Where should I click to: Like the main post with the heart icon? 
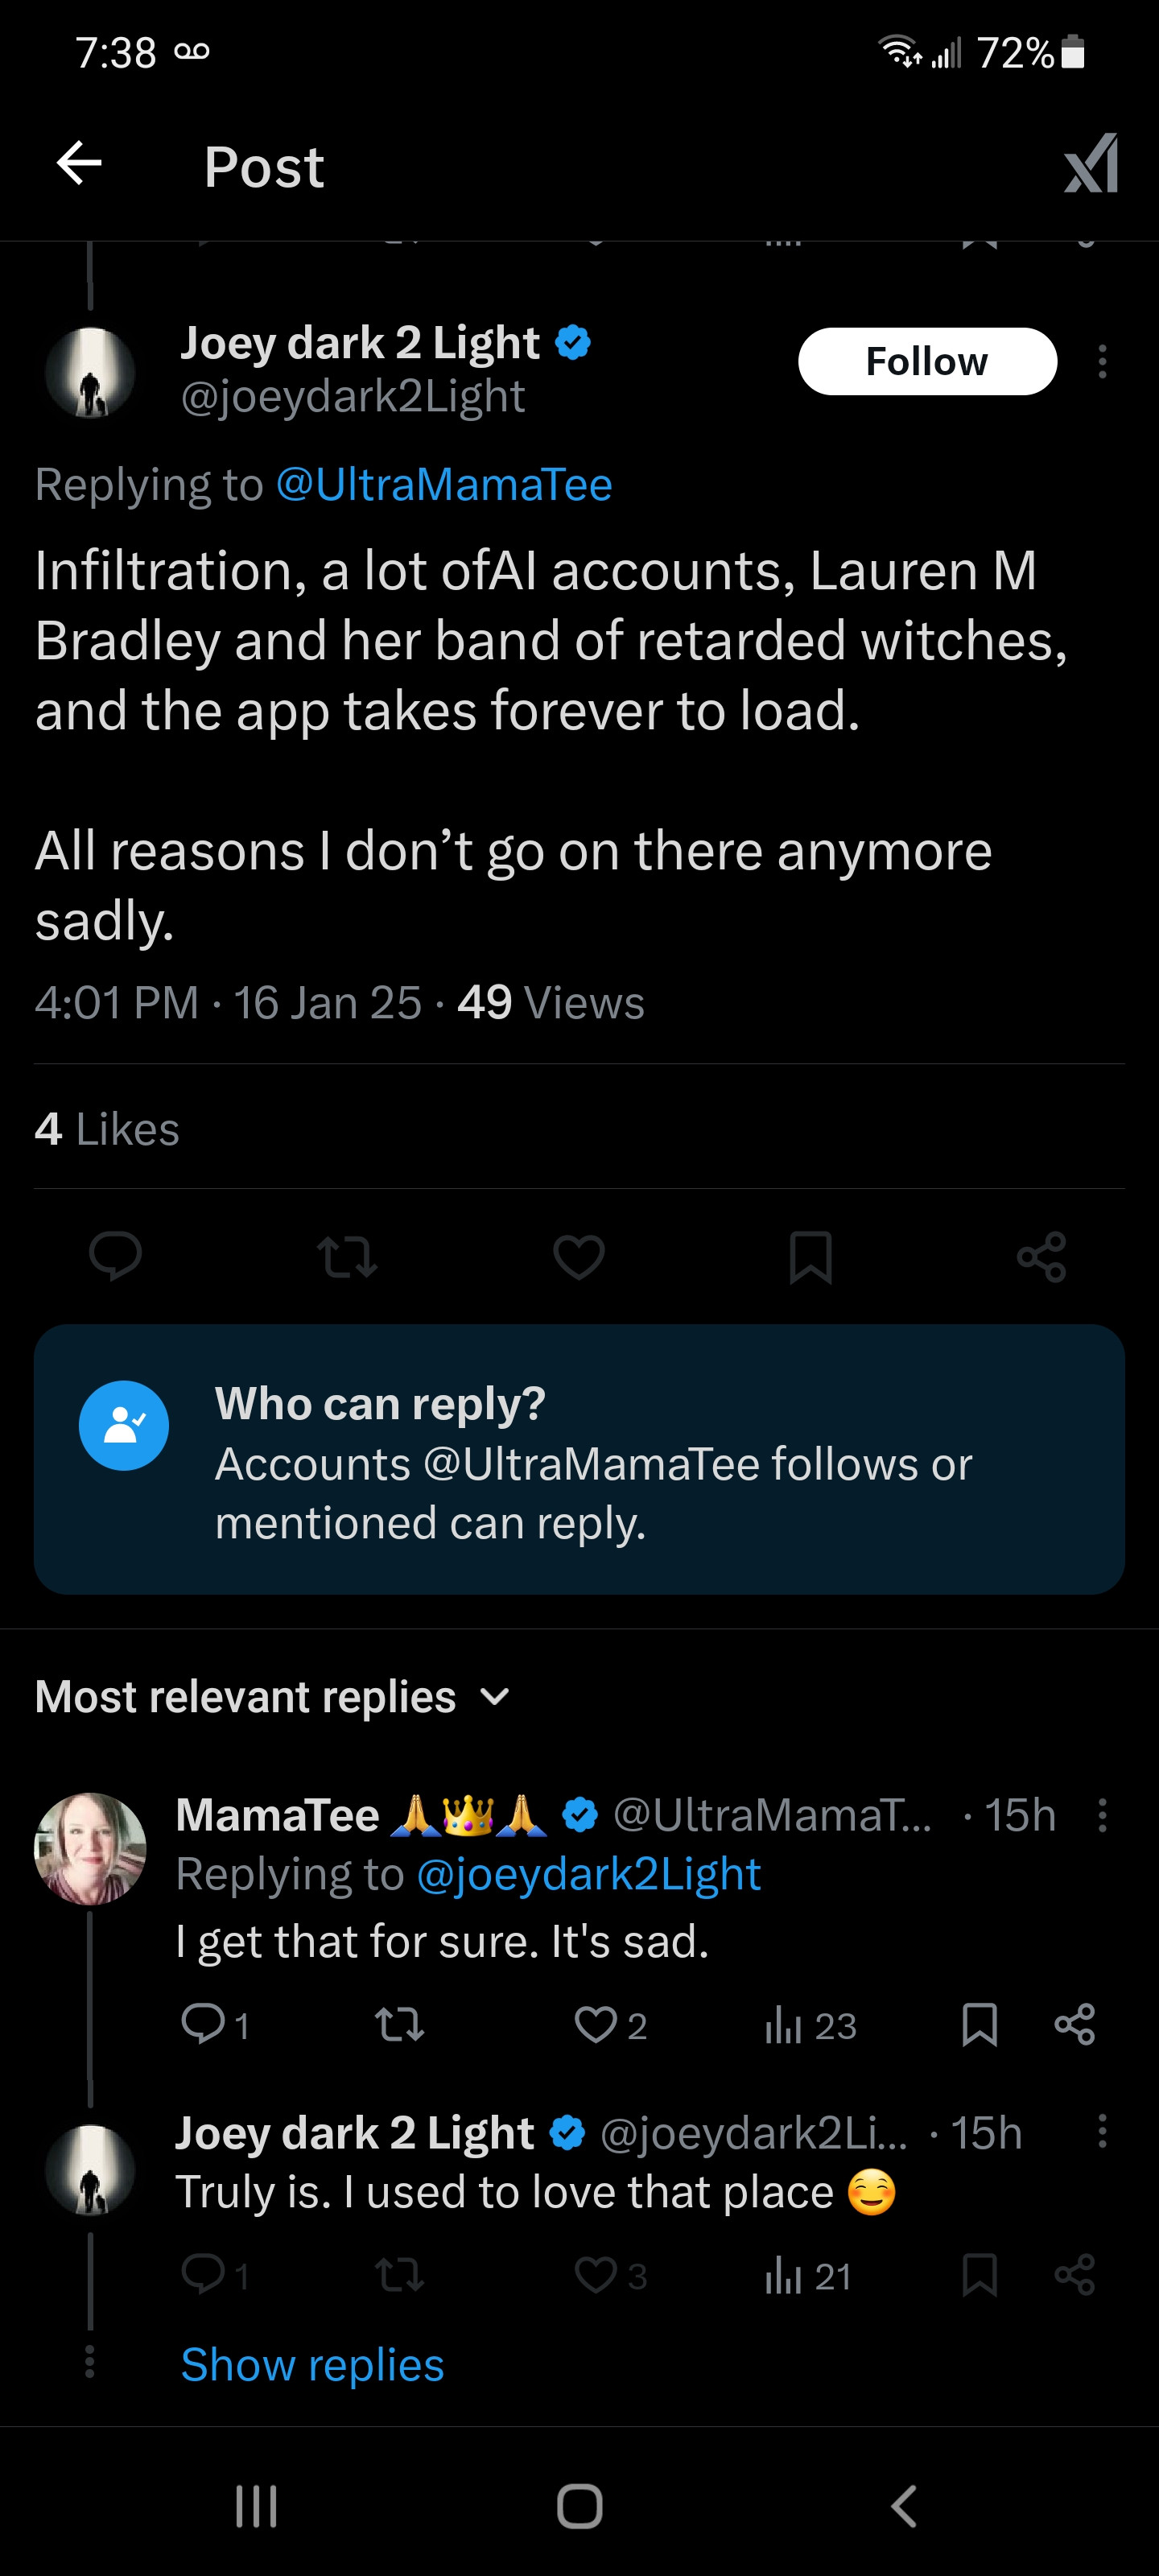click(579, 1257)
